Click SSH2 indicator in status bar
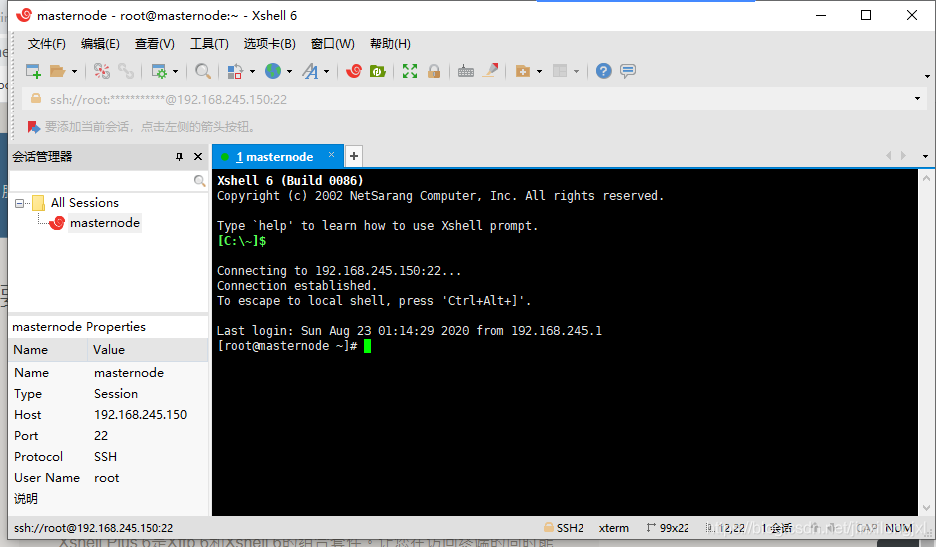The height and width of the screenshot is (547, 936). [x=564, y=528]
